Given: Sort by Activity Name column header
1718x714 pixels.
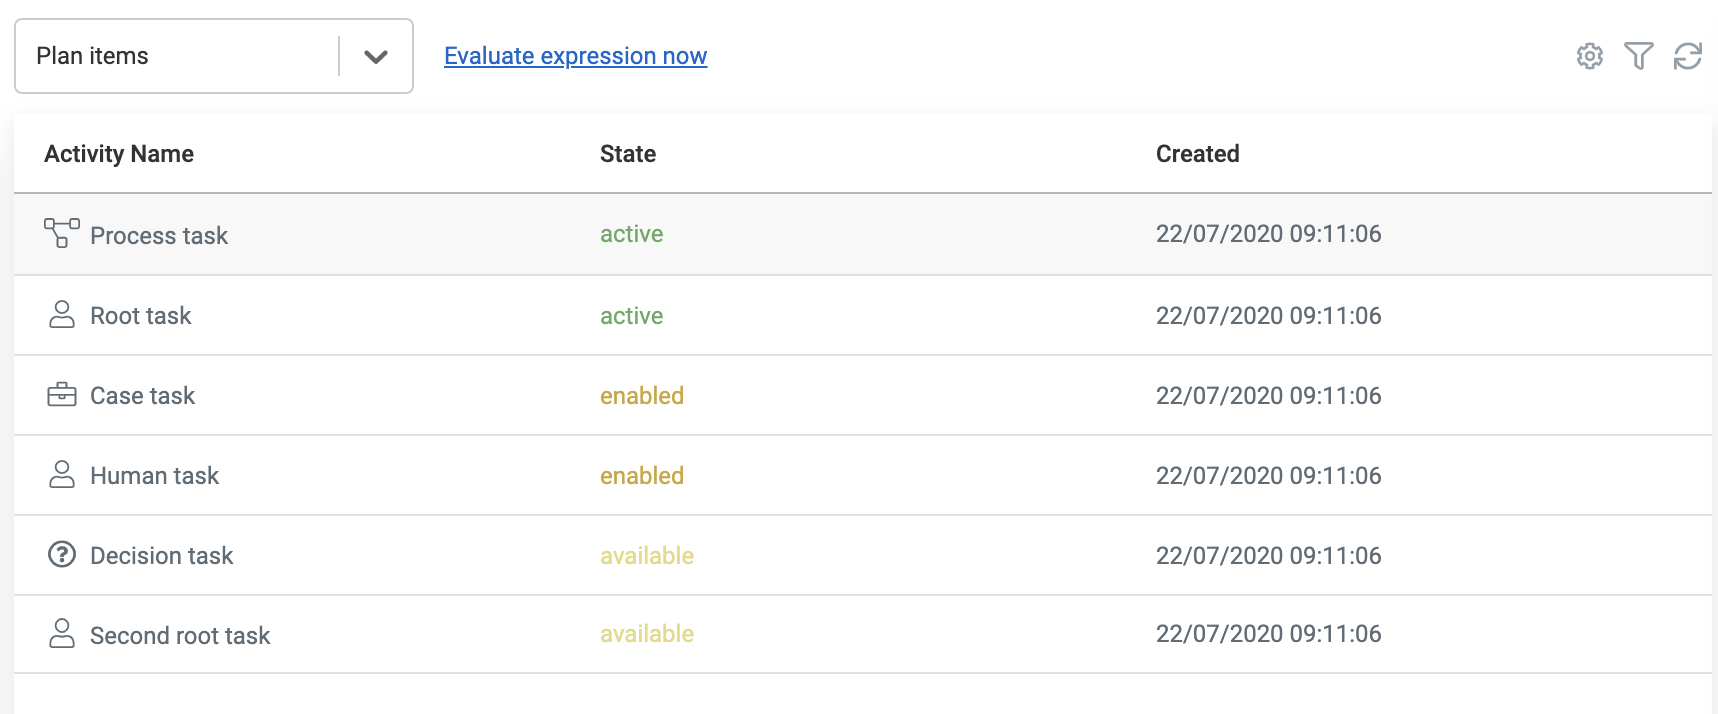Looking at the screenshot, I should tap(119, 154).
